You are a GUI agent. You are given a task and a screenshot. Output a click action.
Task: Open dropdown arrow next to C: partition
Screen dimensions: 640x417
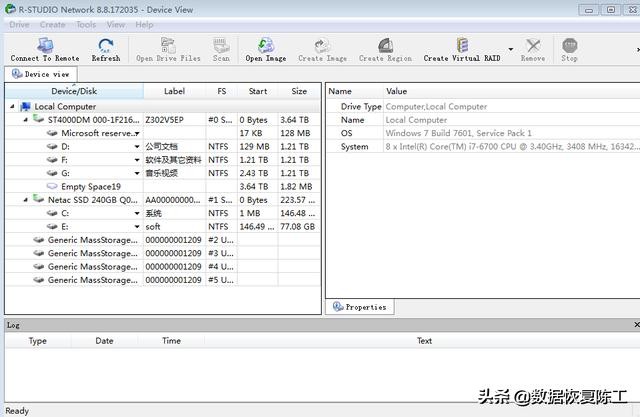pos(137,214)
